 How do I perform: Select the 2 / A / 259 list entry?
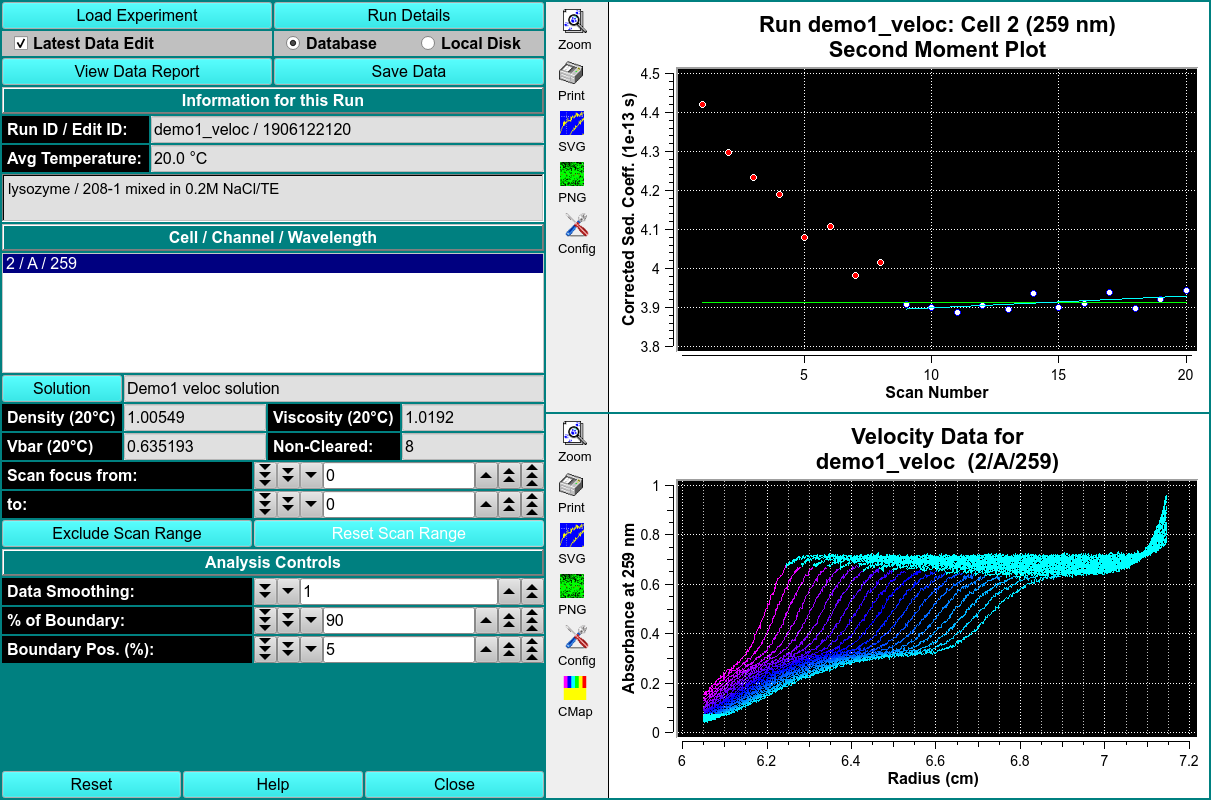coord(272,264)
